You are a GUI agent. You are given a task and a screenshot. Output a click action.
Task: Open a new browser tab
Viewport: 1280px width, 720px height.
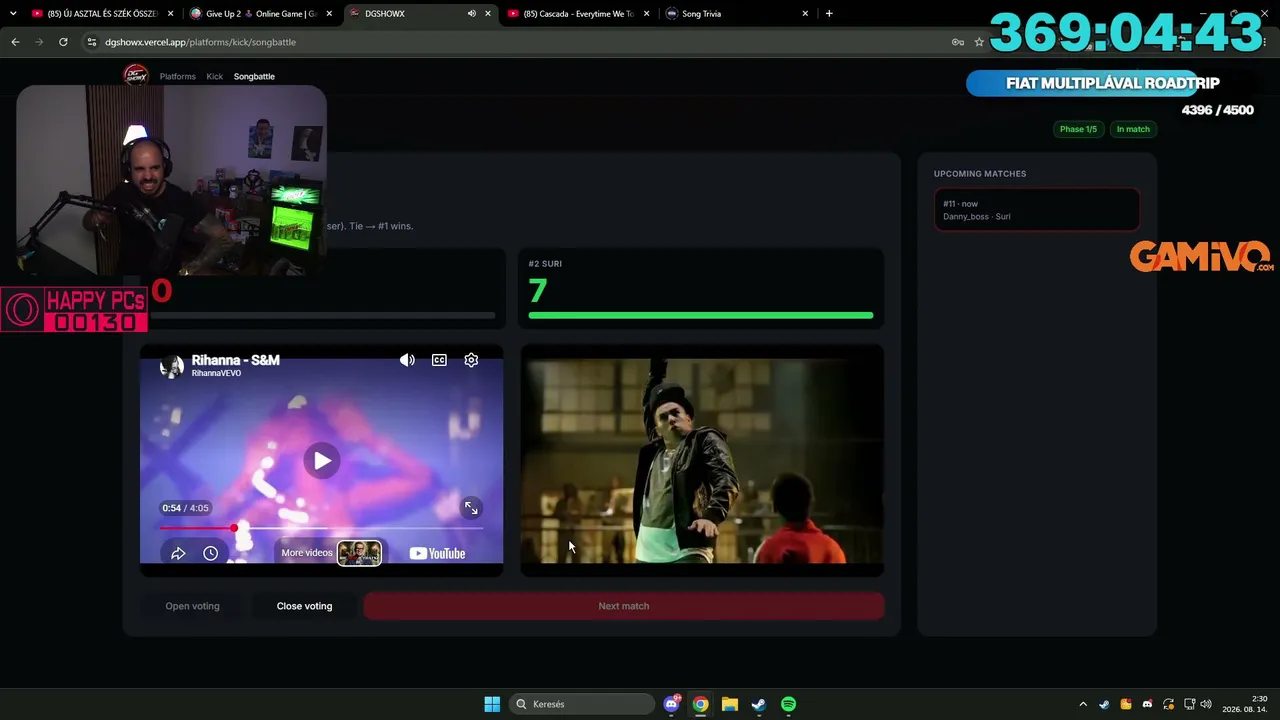pyautogui.click(x=829, y=14)
